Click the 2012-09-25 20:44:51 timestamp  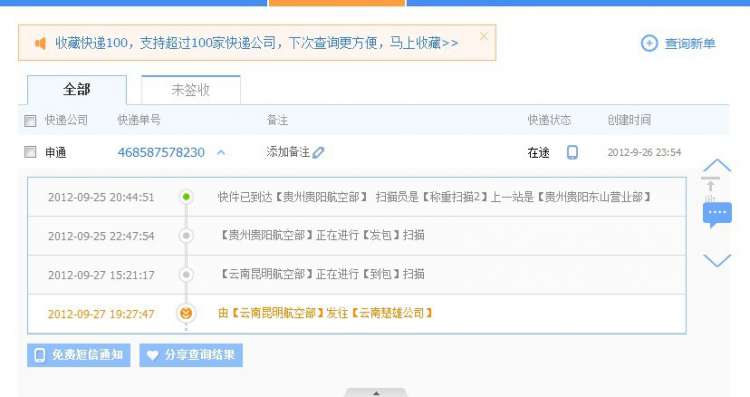[x=101, y=197]
